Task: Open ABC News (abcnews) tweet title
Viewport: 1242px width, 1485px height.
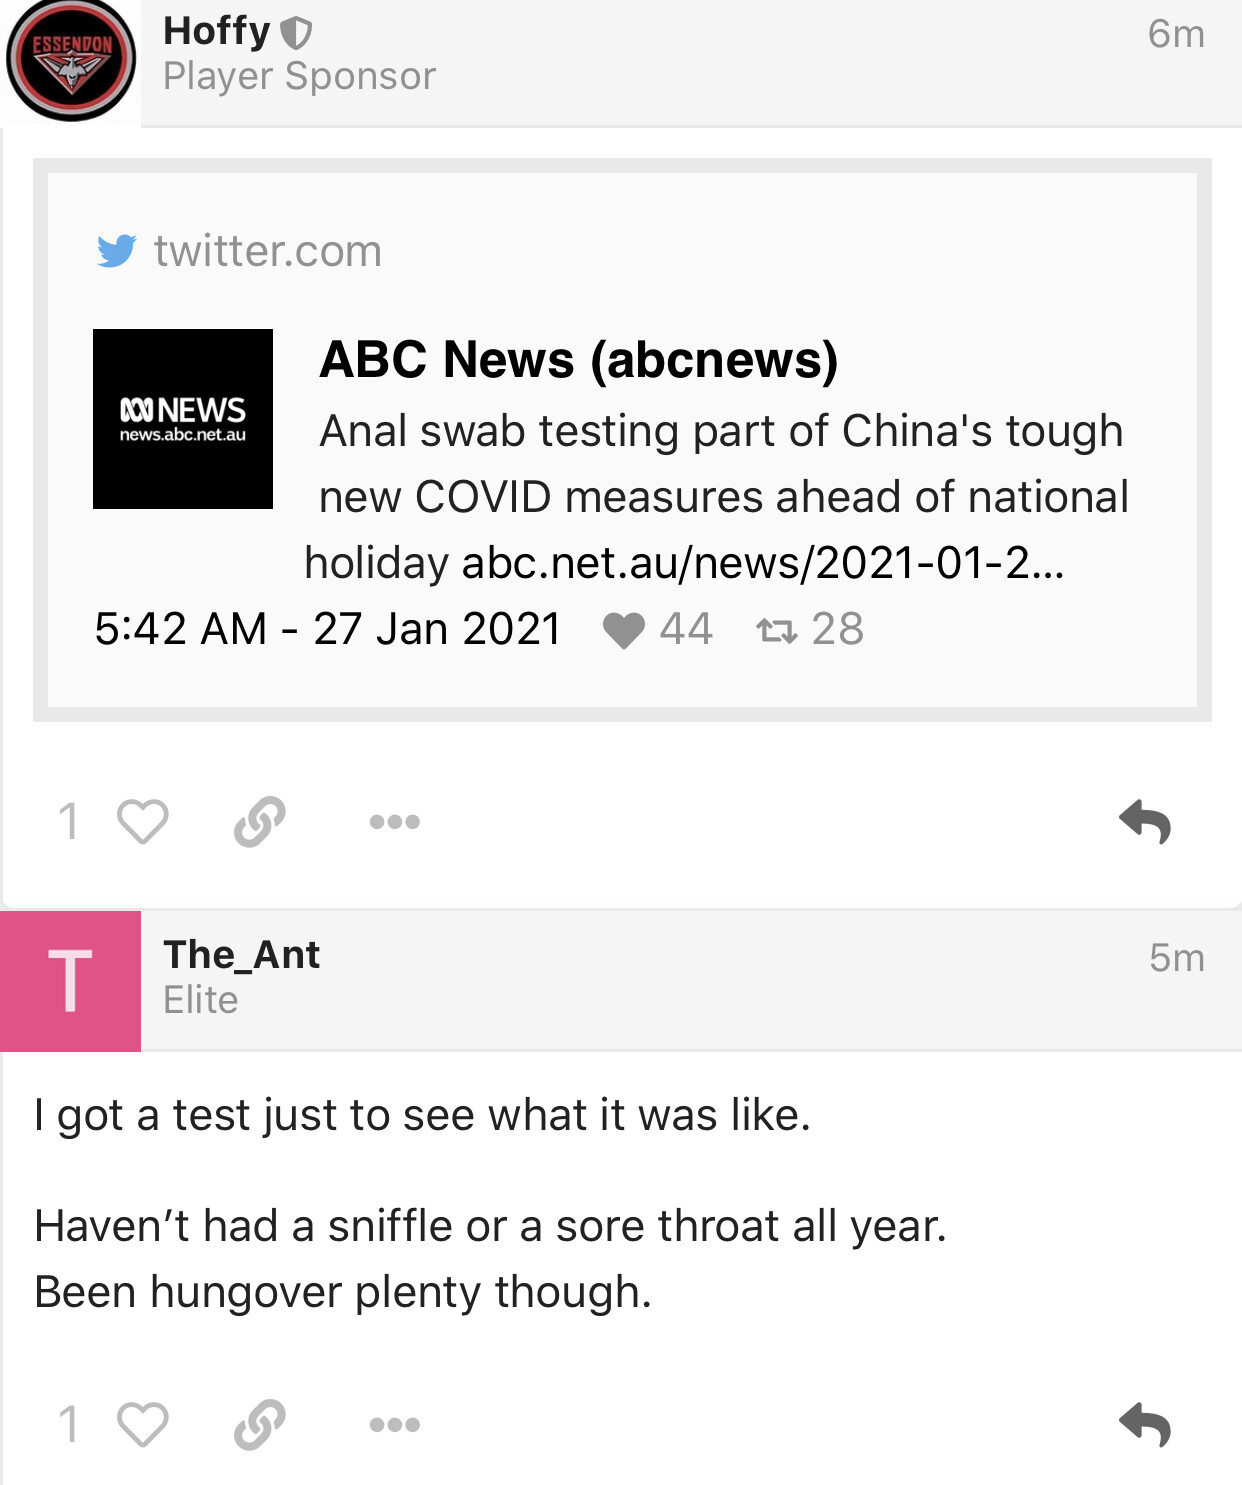Action: (x=579, y=359)
